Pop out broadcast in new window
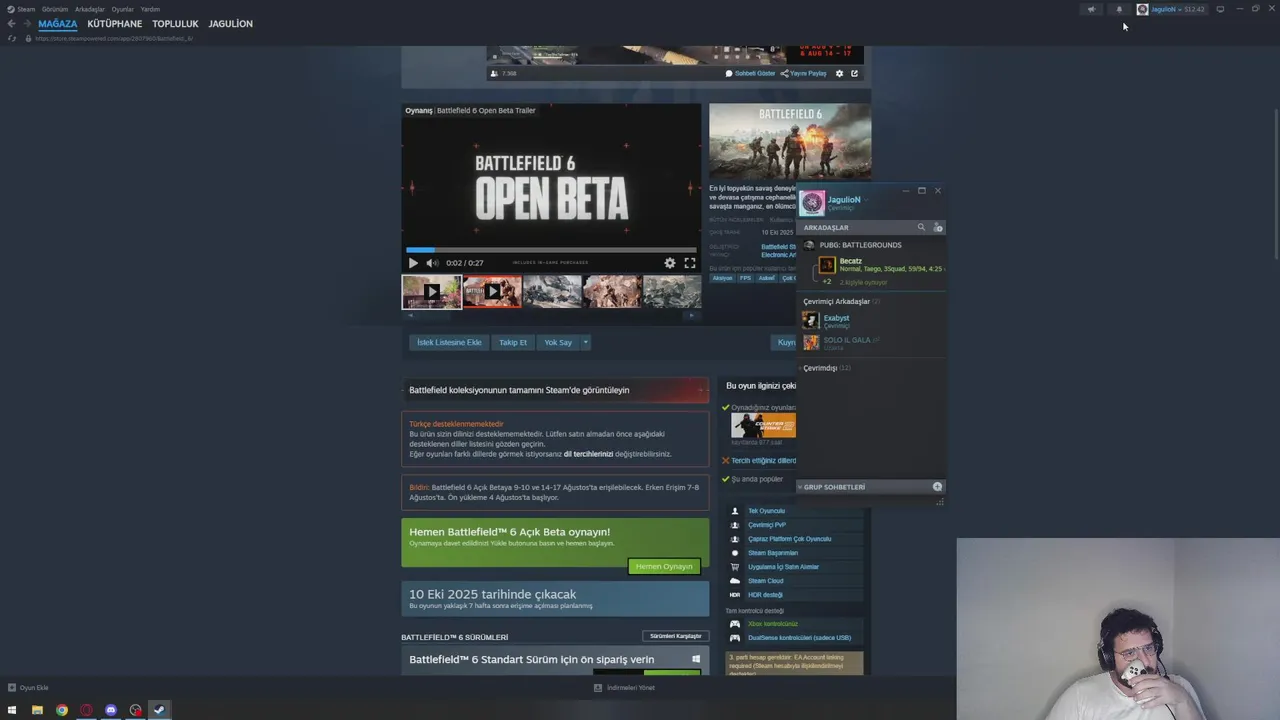 [854, 73]
